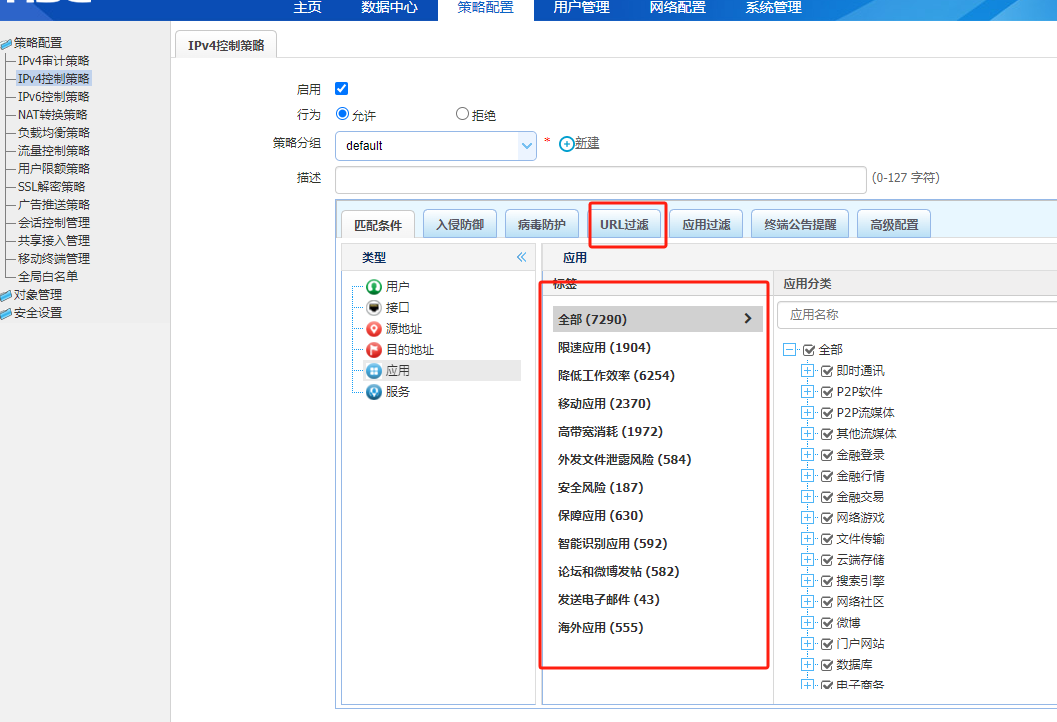Click the 服务 service icon
1057x722 pixels.
(x=373, y=392)
